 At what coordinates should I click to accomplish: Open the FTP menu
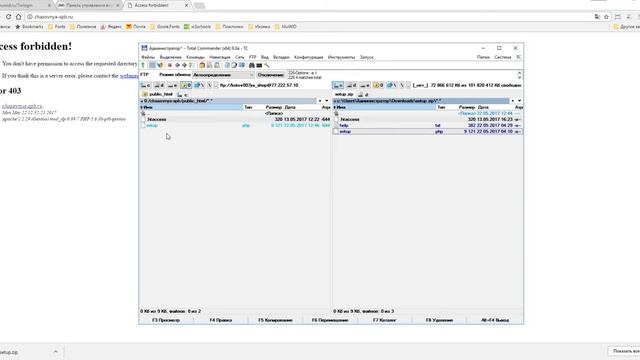pos(253,57)
